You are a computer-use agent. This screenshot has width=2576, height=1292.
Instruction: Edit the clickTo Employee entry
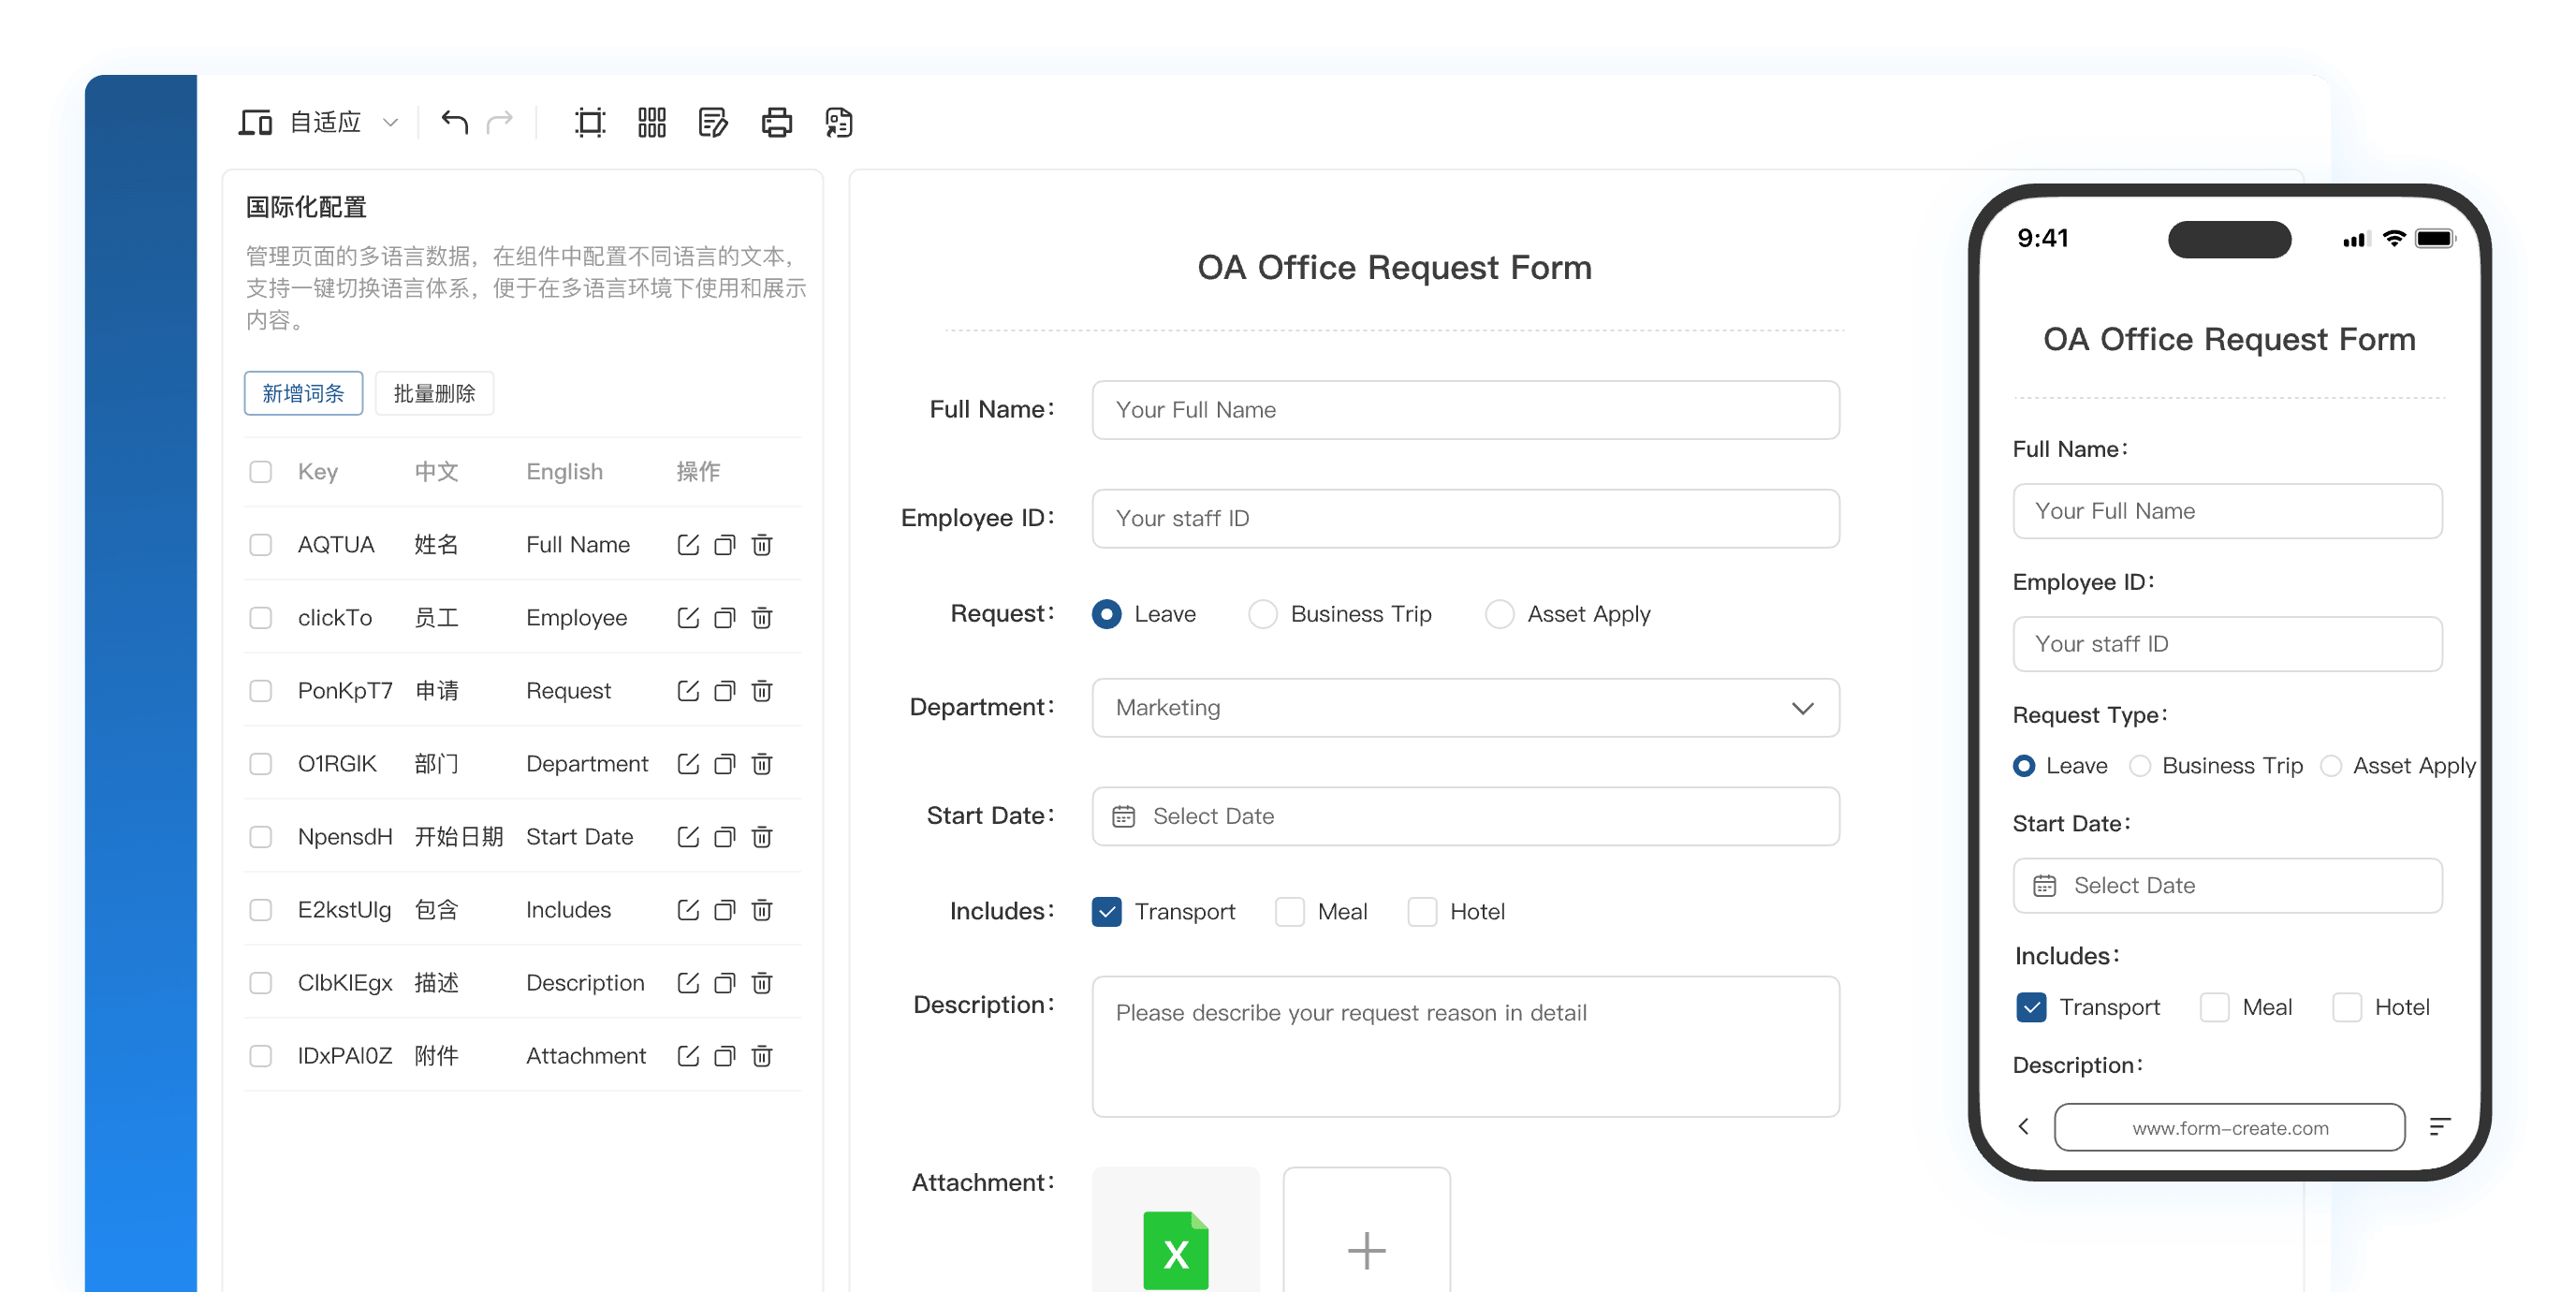688,617
